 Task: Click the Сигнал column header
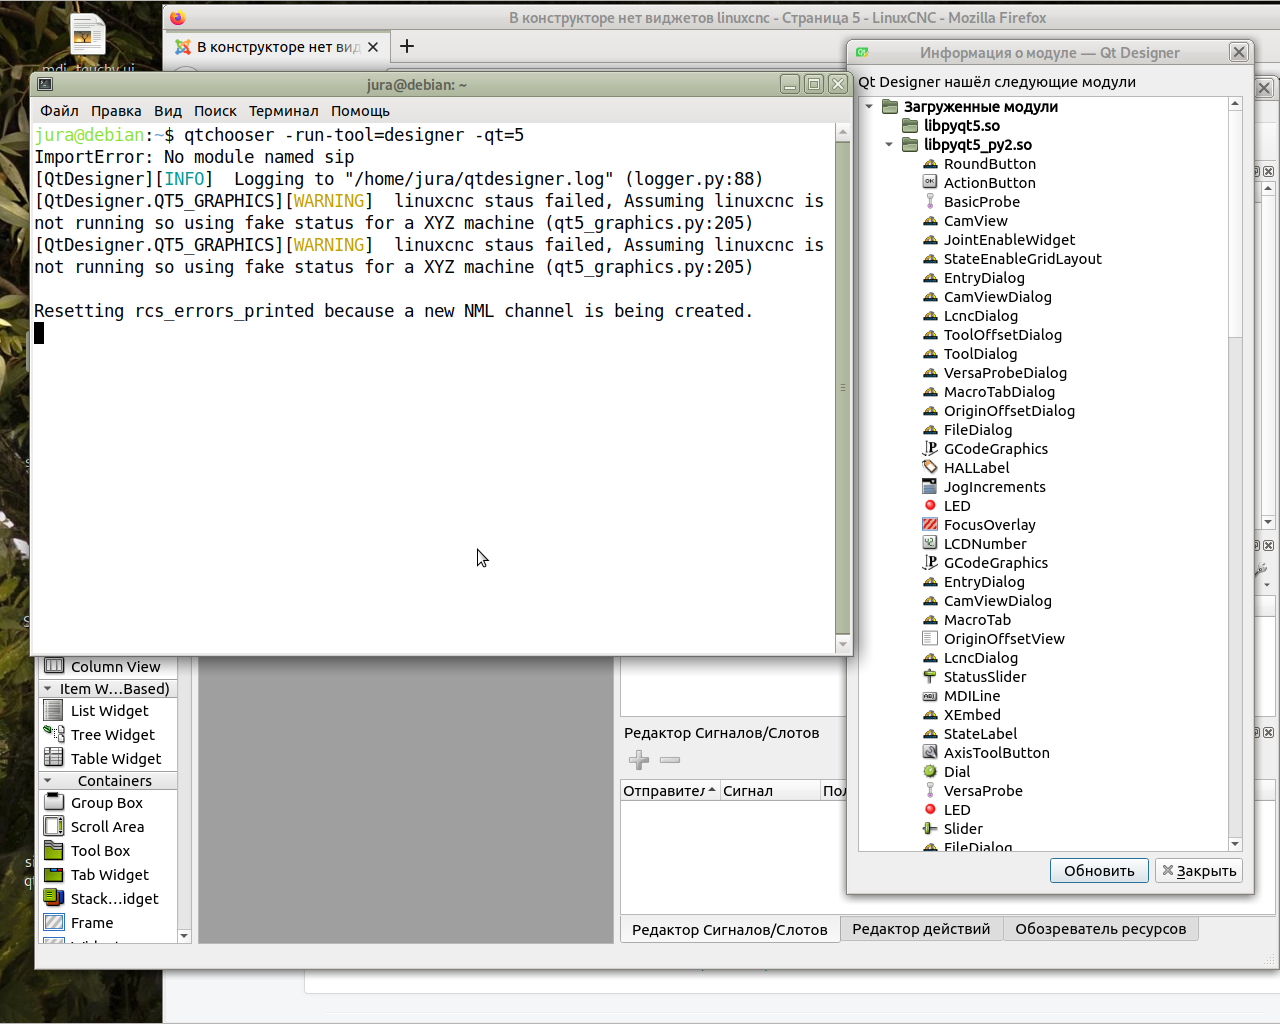pos(769,791)
